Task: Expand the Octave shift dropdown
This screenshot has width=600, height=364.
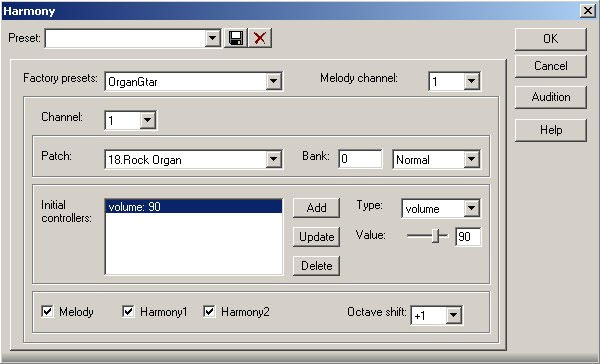Action: pos(453,315)
